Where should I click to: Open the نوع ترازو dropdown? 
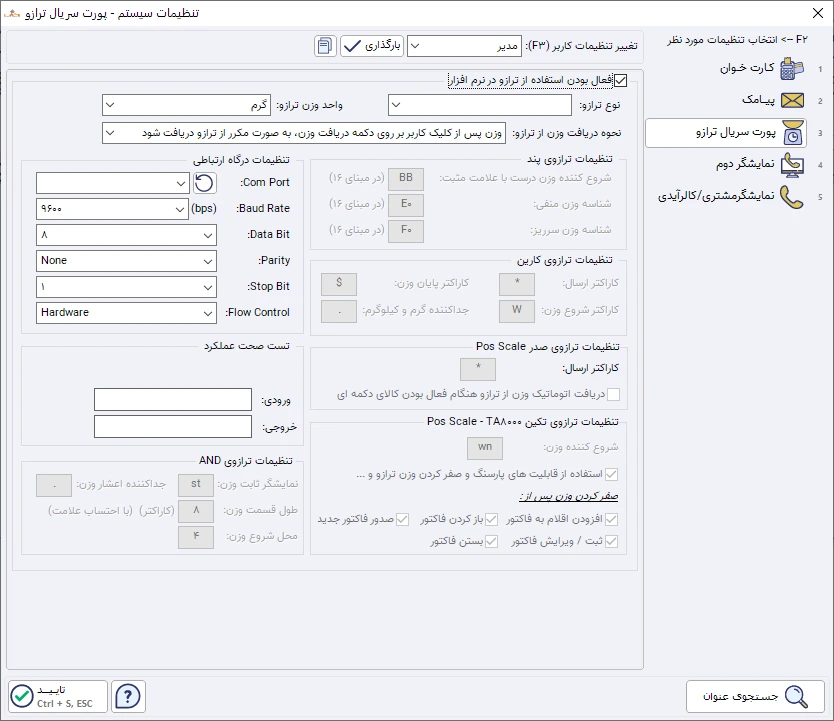click(480, 105)
